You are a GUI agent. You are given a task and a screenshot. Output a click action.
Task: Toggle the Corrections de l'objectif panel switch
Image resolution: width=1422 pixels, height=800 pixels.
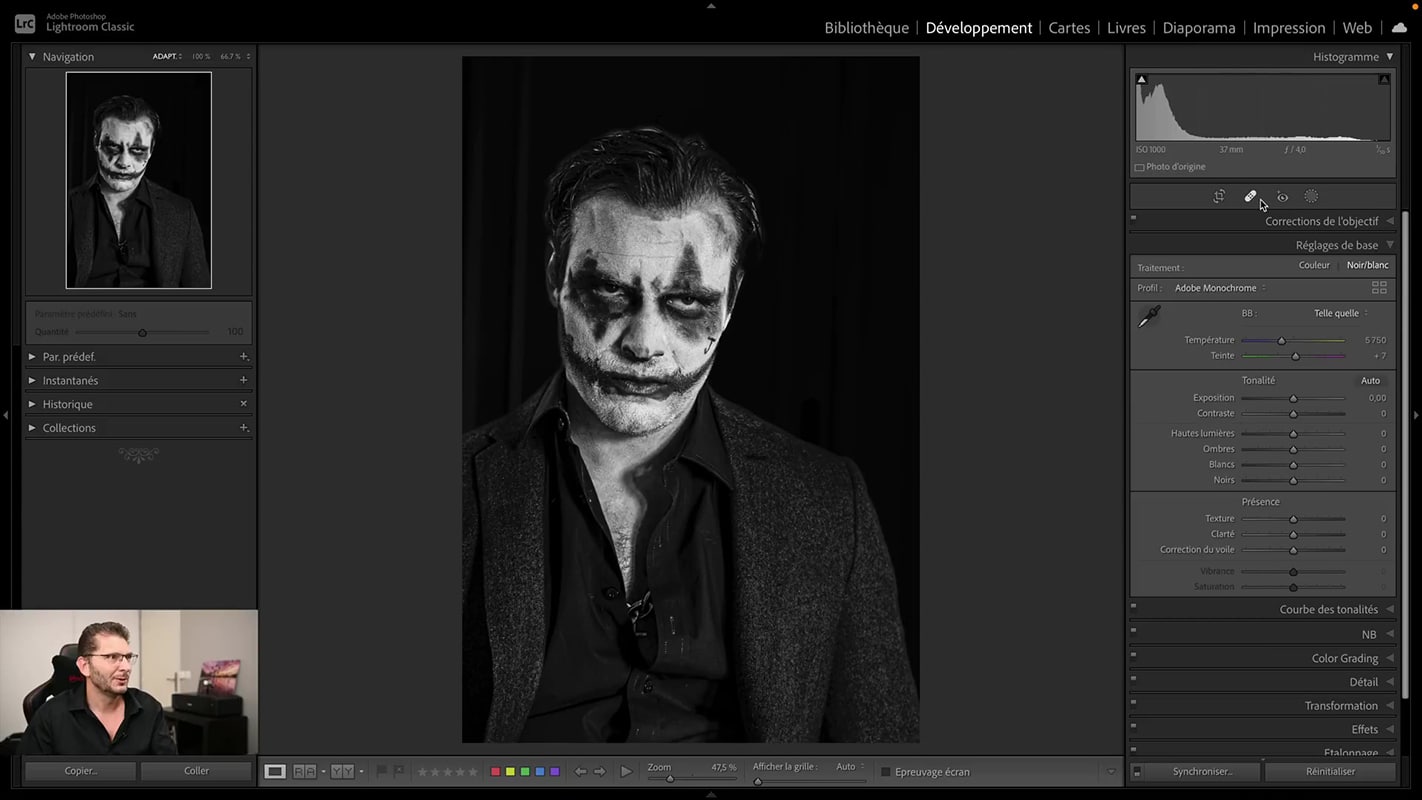point(1133,217)
